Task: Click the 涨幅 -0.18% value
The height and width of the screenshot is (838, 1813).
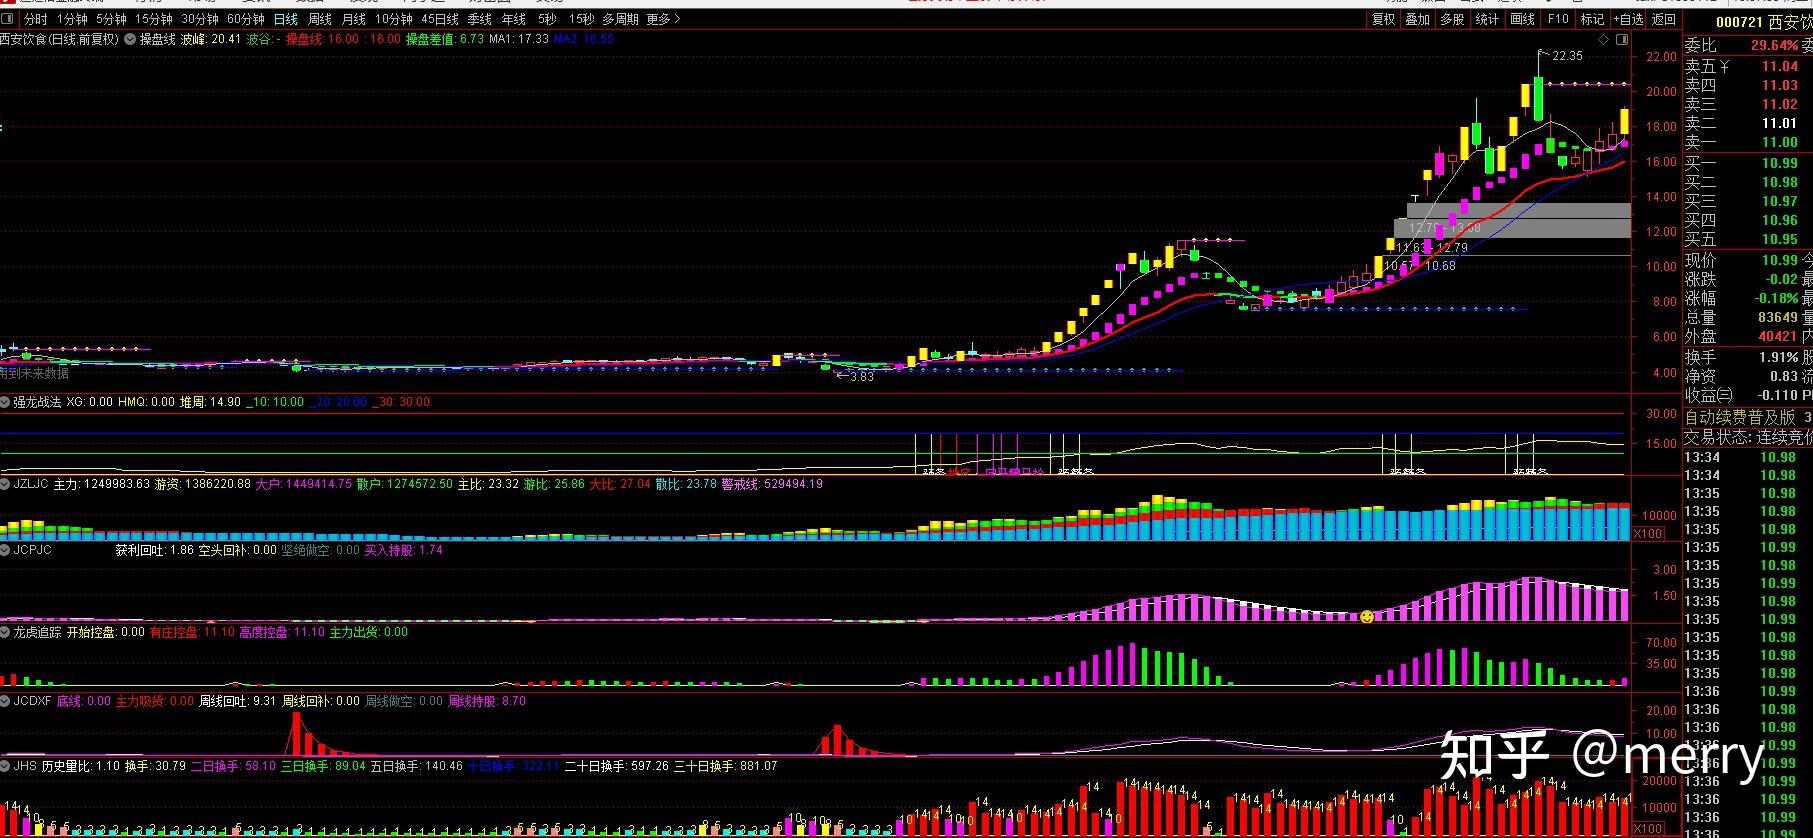Action: [x=1776, y=298]
